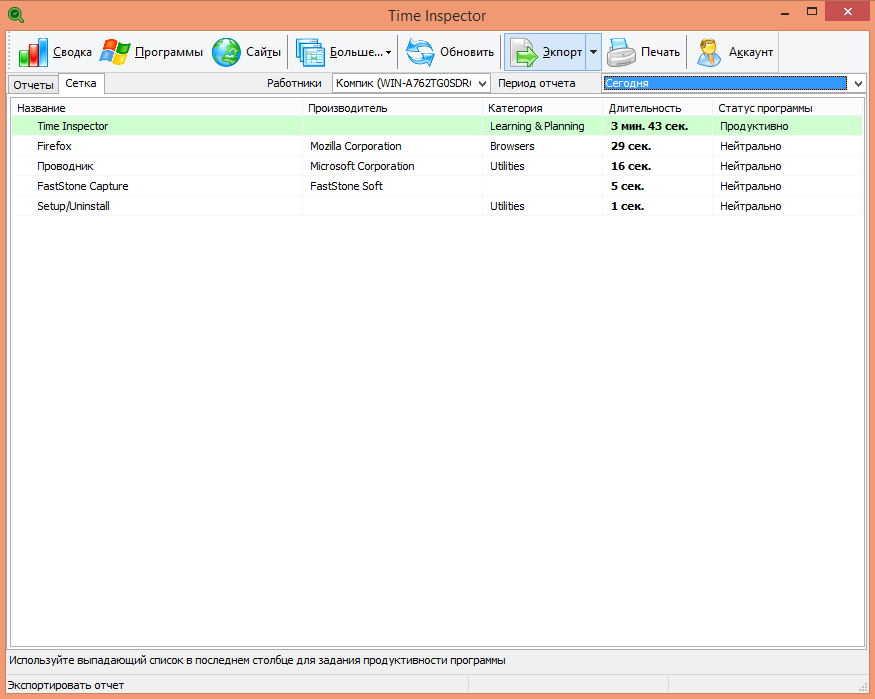Click the Learning & Planning category cell
875x699 pixels.
click(537, 126)
